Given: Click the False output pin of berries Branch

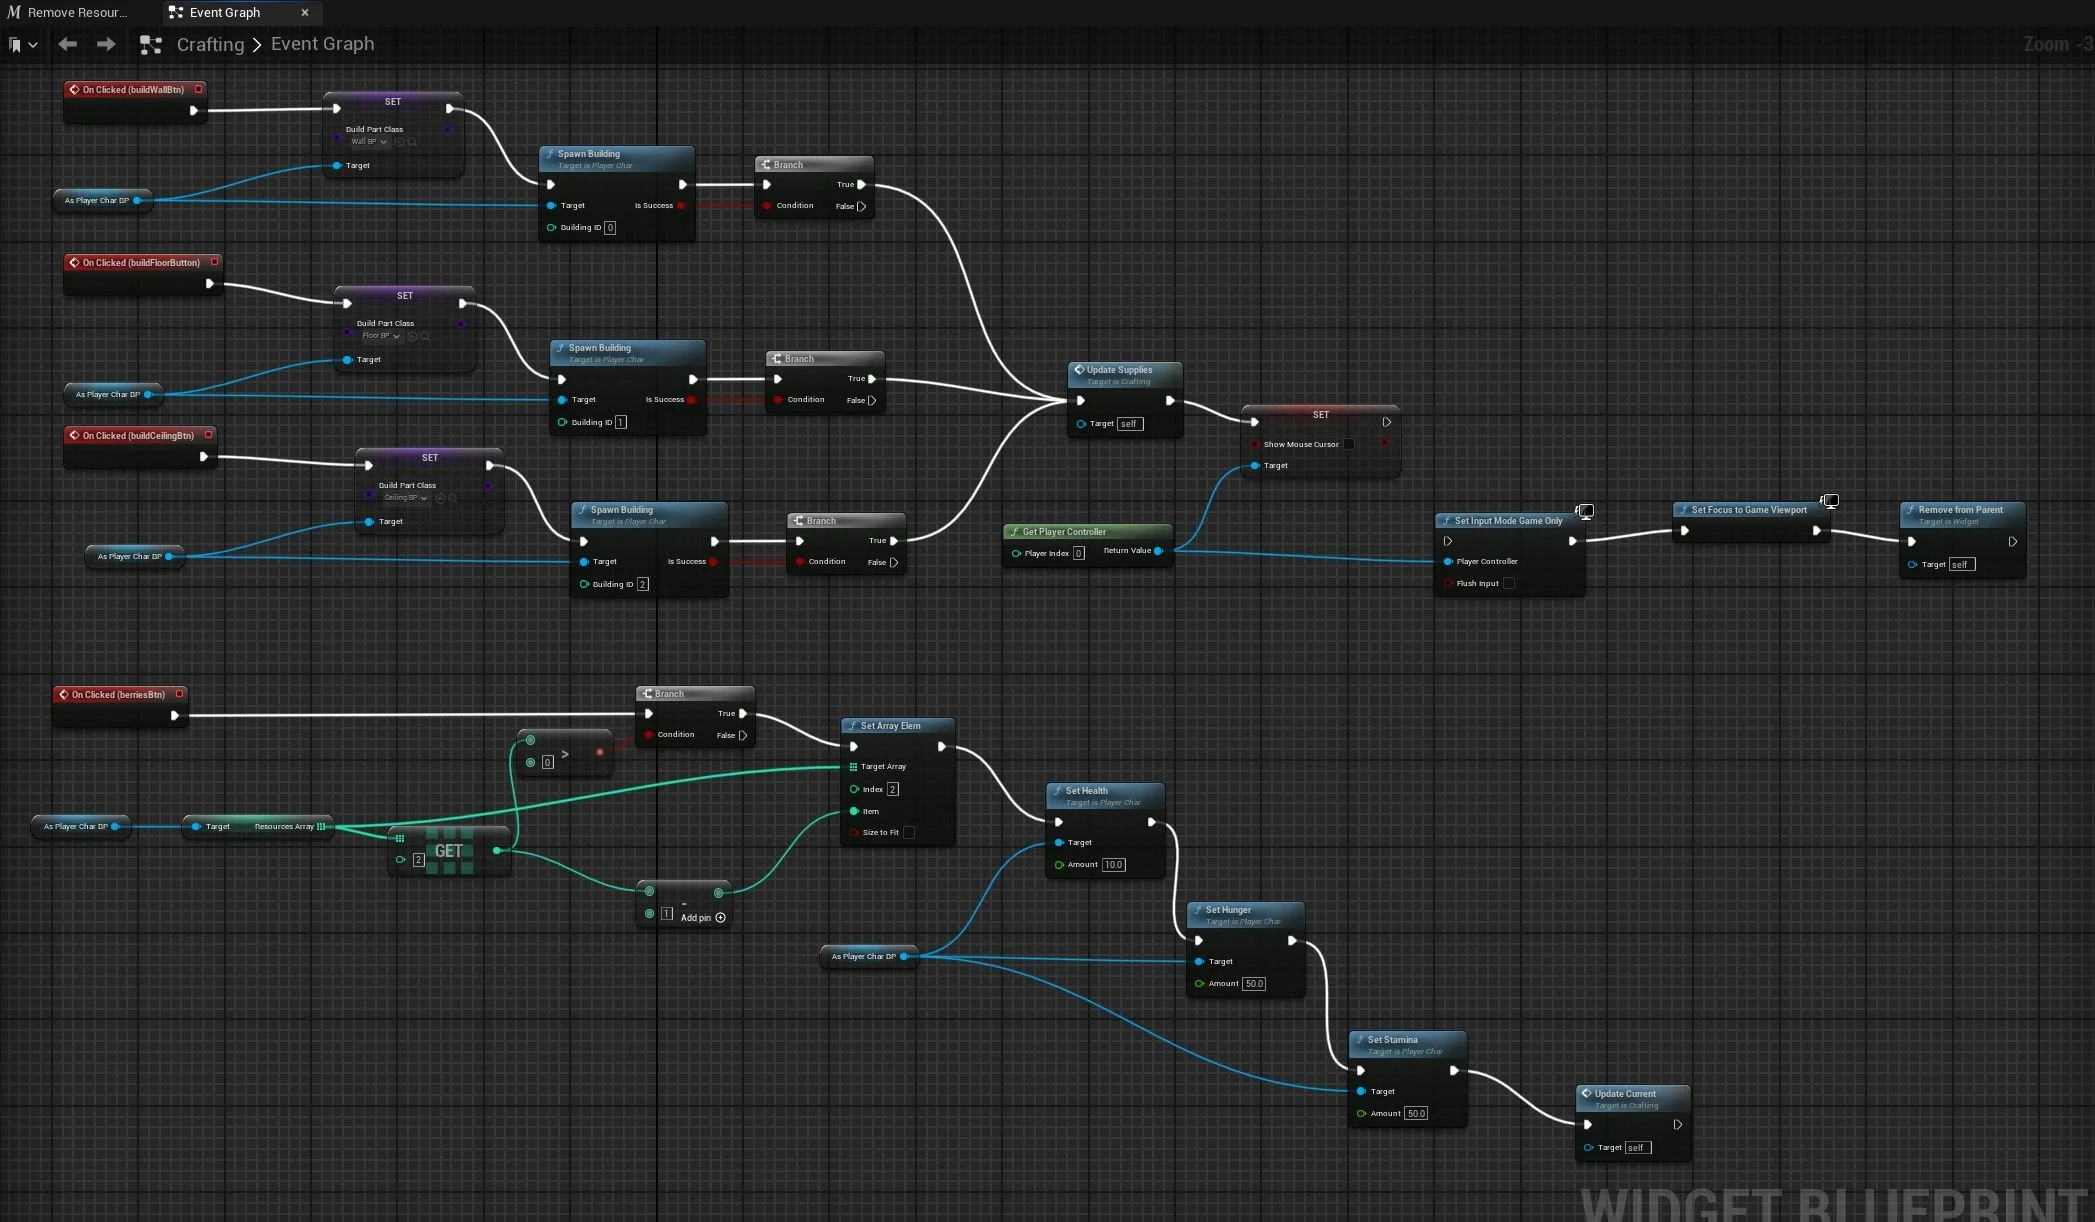Looking at the screenshot, I should click(x=742, y=735).
